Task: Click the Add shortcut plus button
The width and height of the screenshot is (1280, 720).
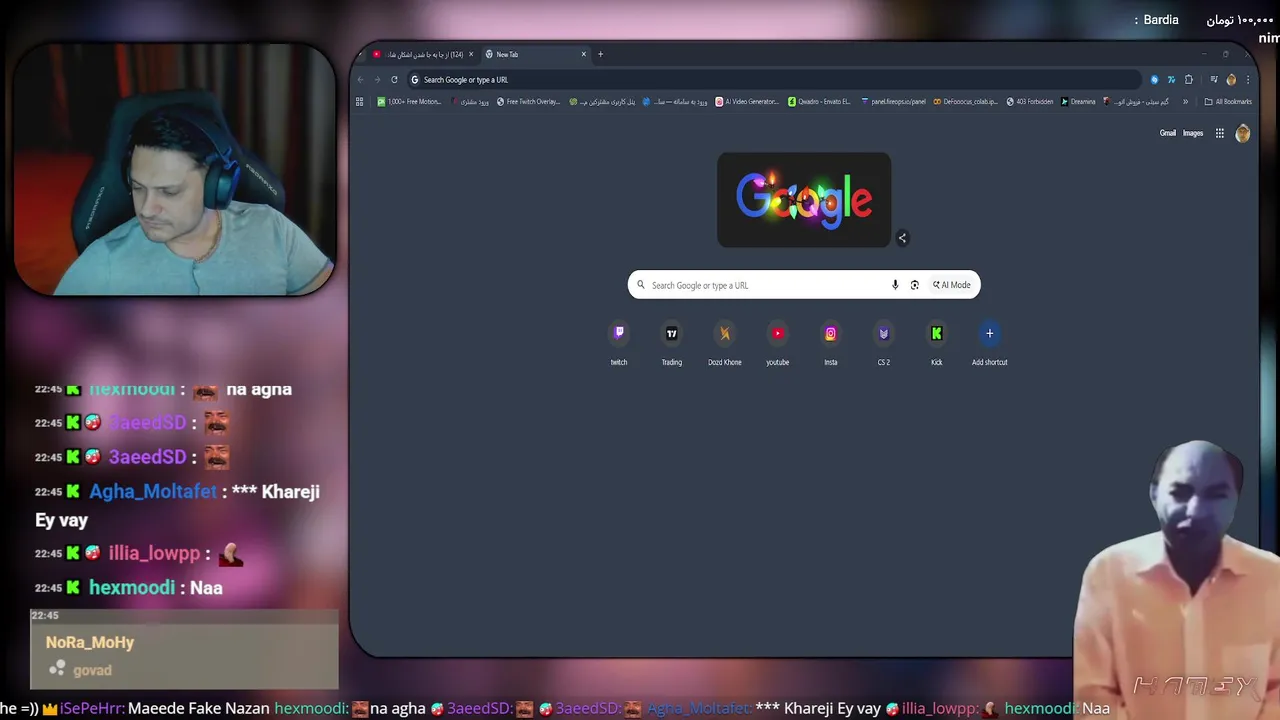Action: point(990,334)
